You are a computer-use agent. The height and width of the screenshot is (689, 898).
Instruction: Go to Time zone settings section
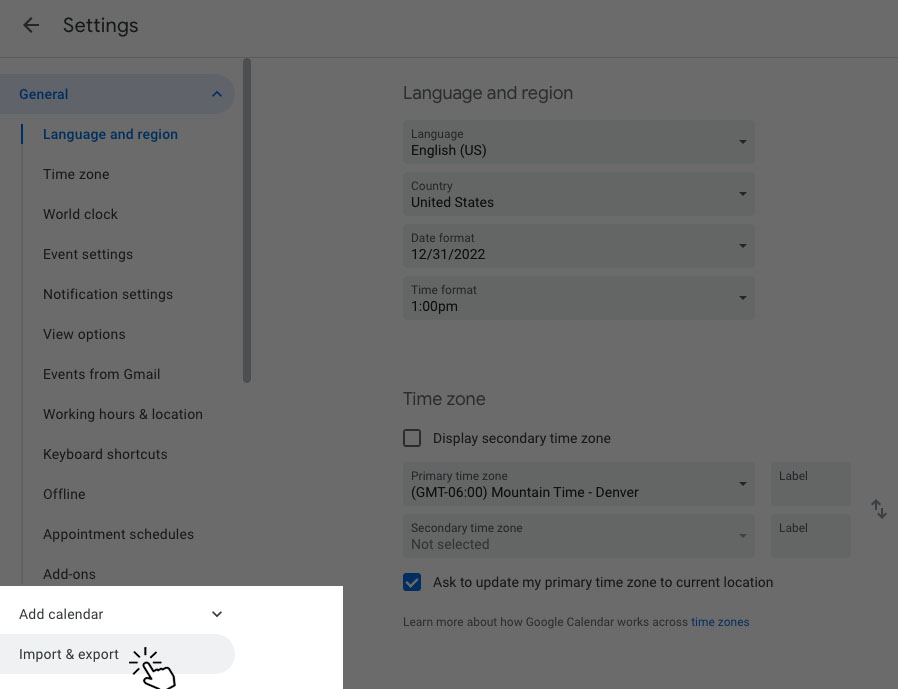tap(76, 174)
